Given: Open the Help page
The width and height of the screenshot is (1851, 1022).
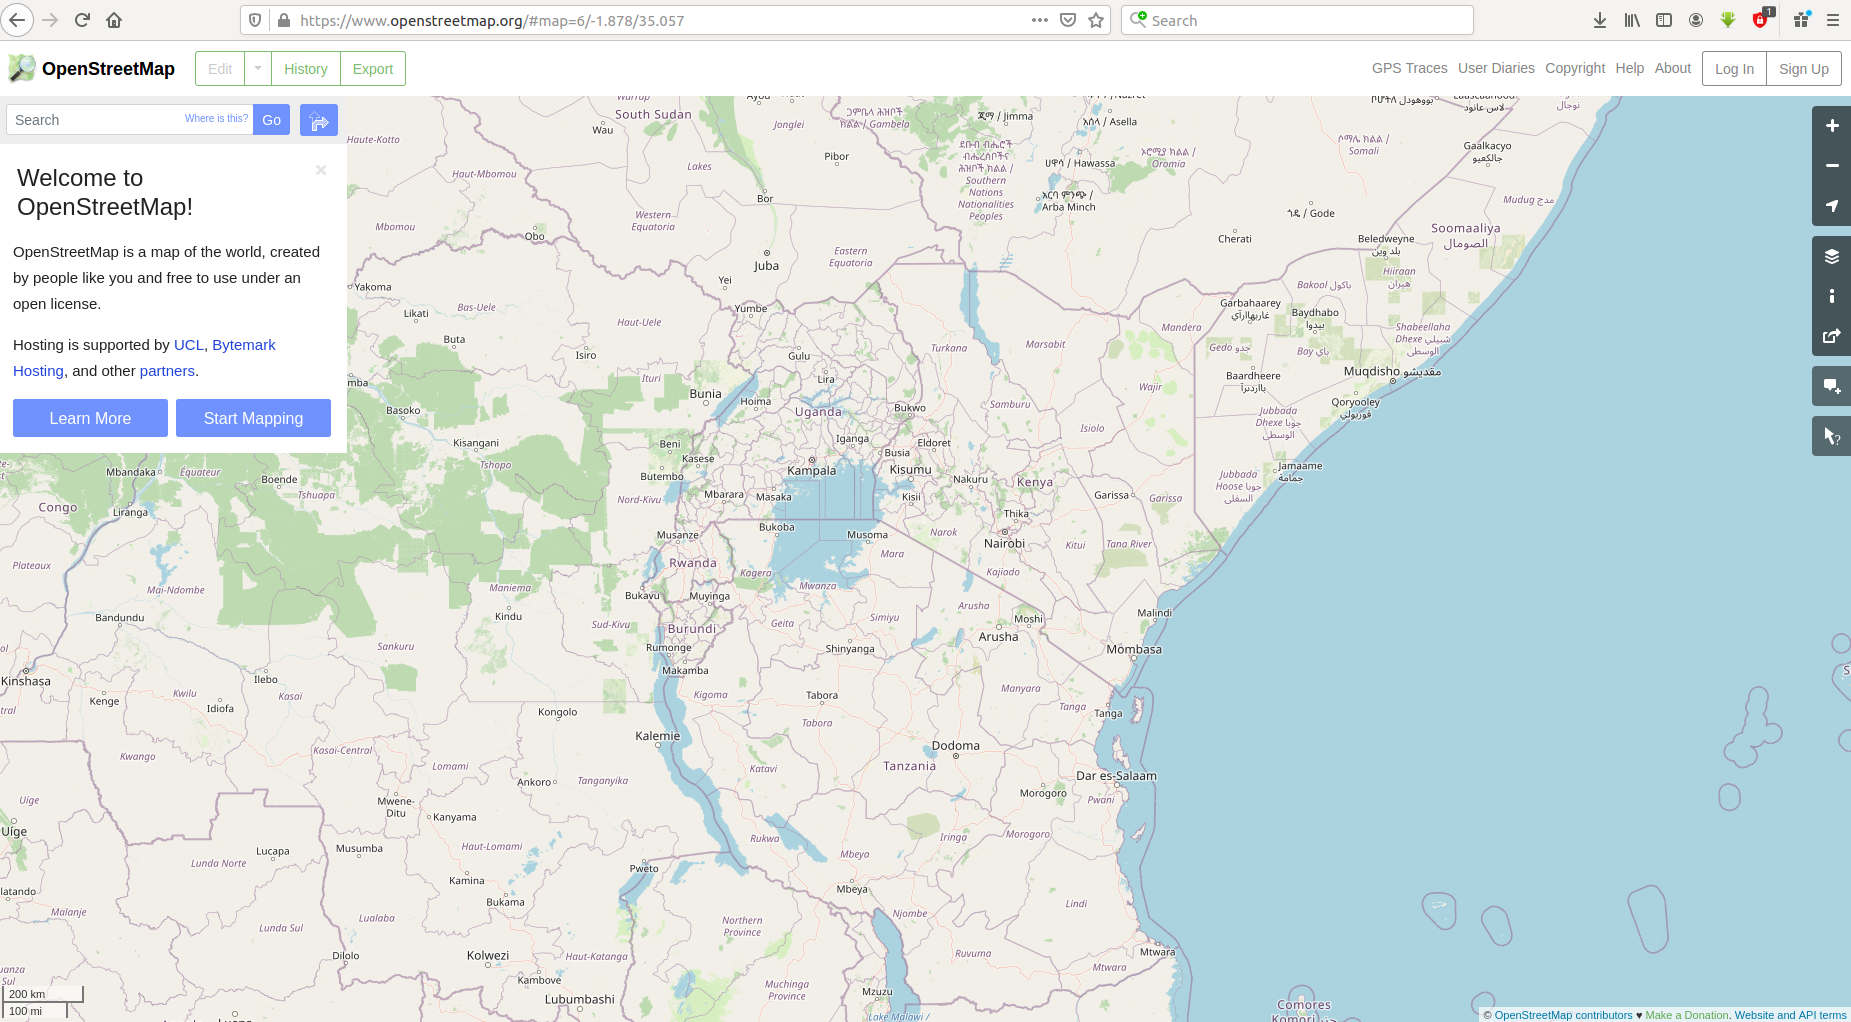Looking at the screenshot, I should coord(1629,68).
